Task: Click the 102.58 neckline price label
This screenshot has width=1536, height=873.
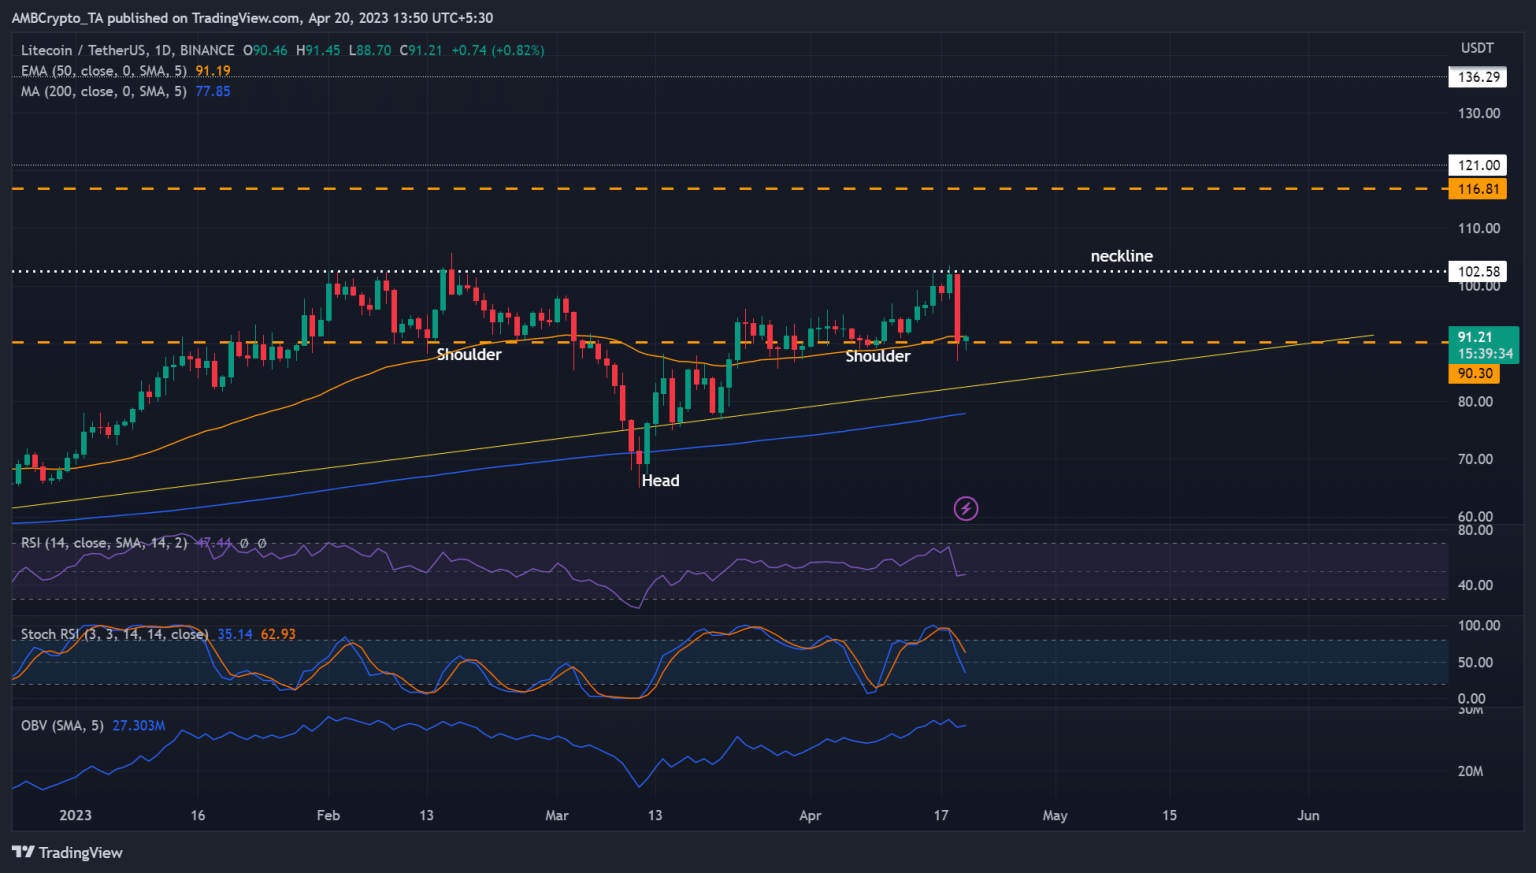Action: (x=1477, y=271)
